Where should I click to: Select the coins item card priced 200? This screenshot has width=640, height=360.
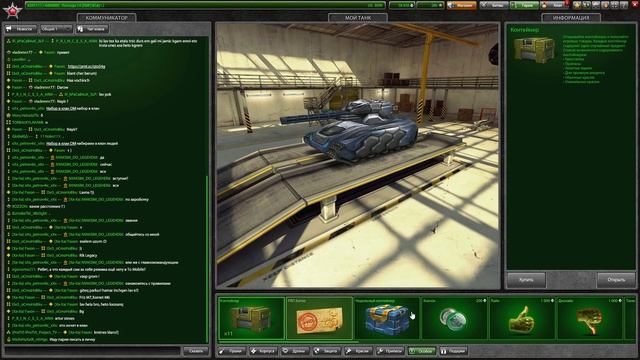tap(454, 318)
